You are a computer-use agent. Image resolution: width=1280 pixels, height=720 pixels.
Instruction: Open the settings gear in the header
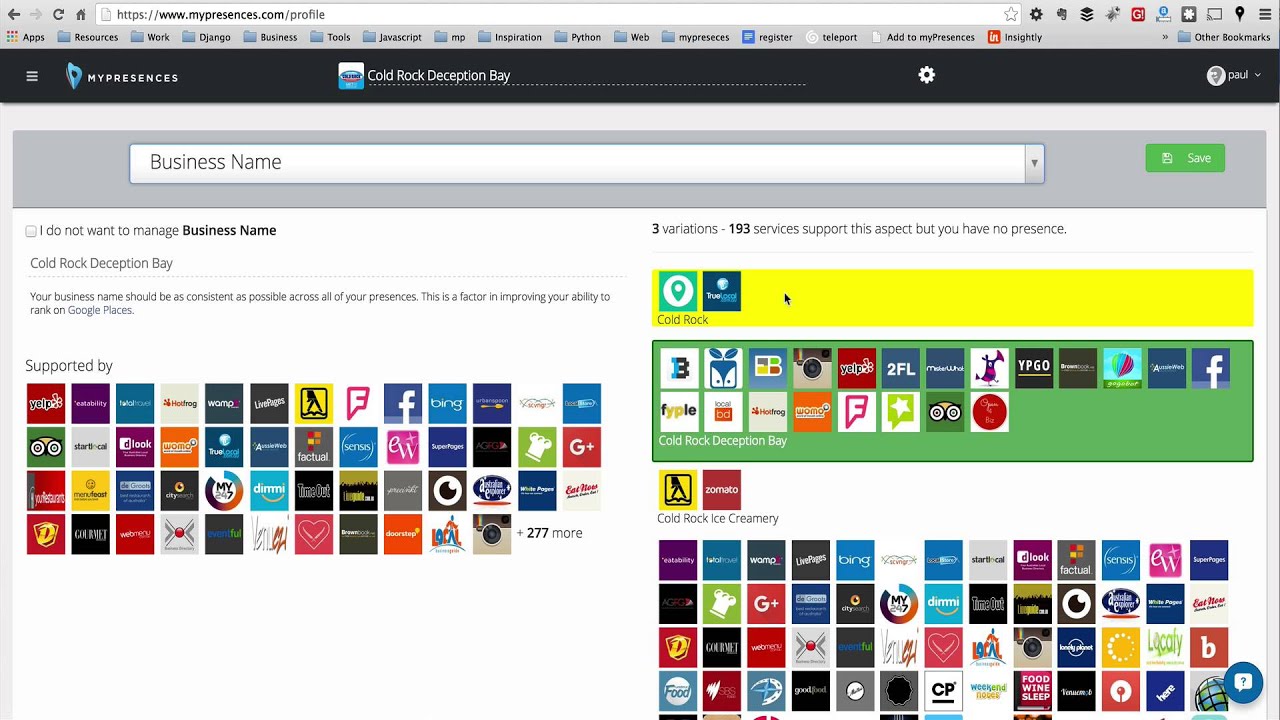(x=927, y=75)
